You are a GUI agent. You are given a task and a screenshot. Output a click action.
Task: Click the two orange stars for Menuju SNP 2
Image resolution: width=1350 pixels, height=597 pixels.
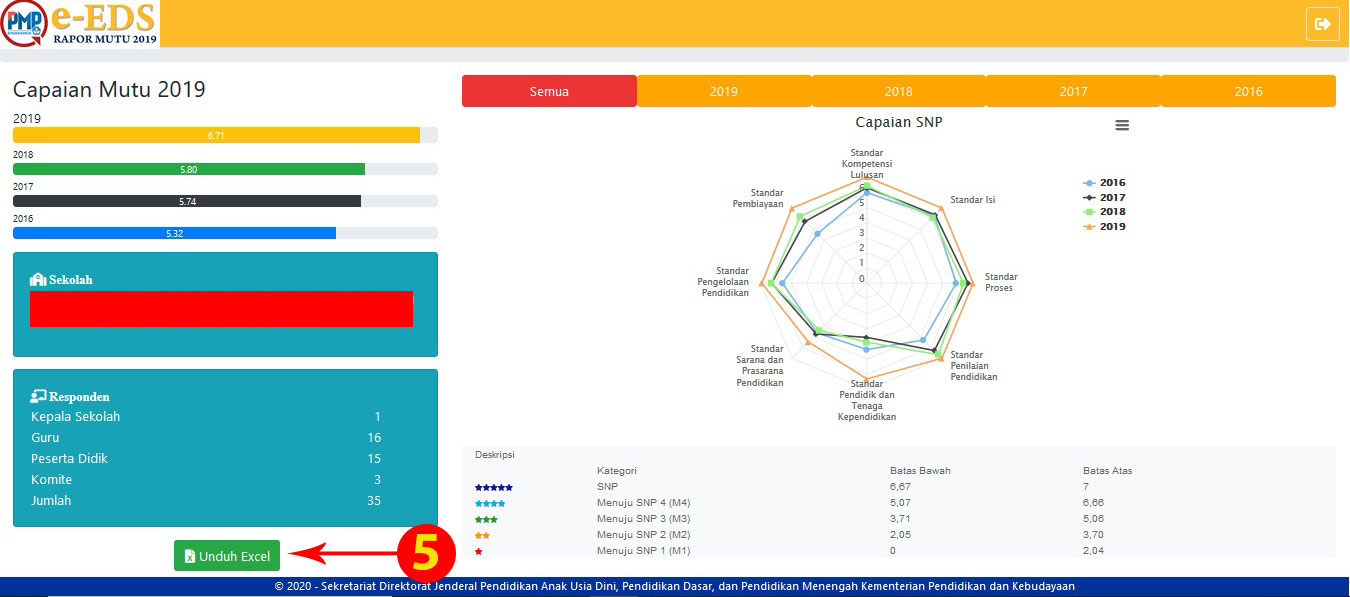[481, 535]
